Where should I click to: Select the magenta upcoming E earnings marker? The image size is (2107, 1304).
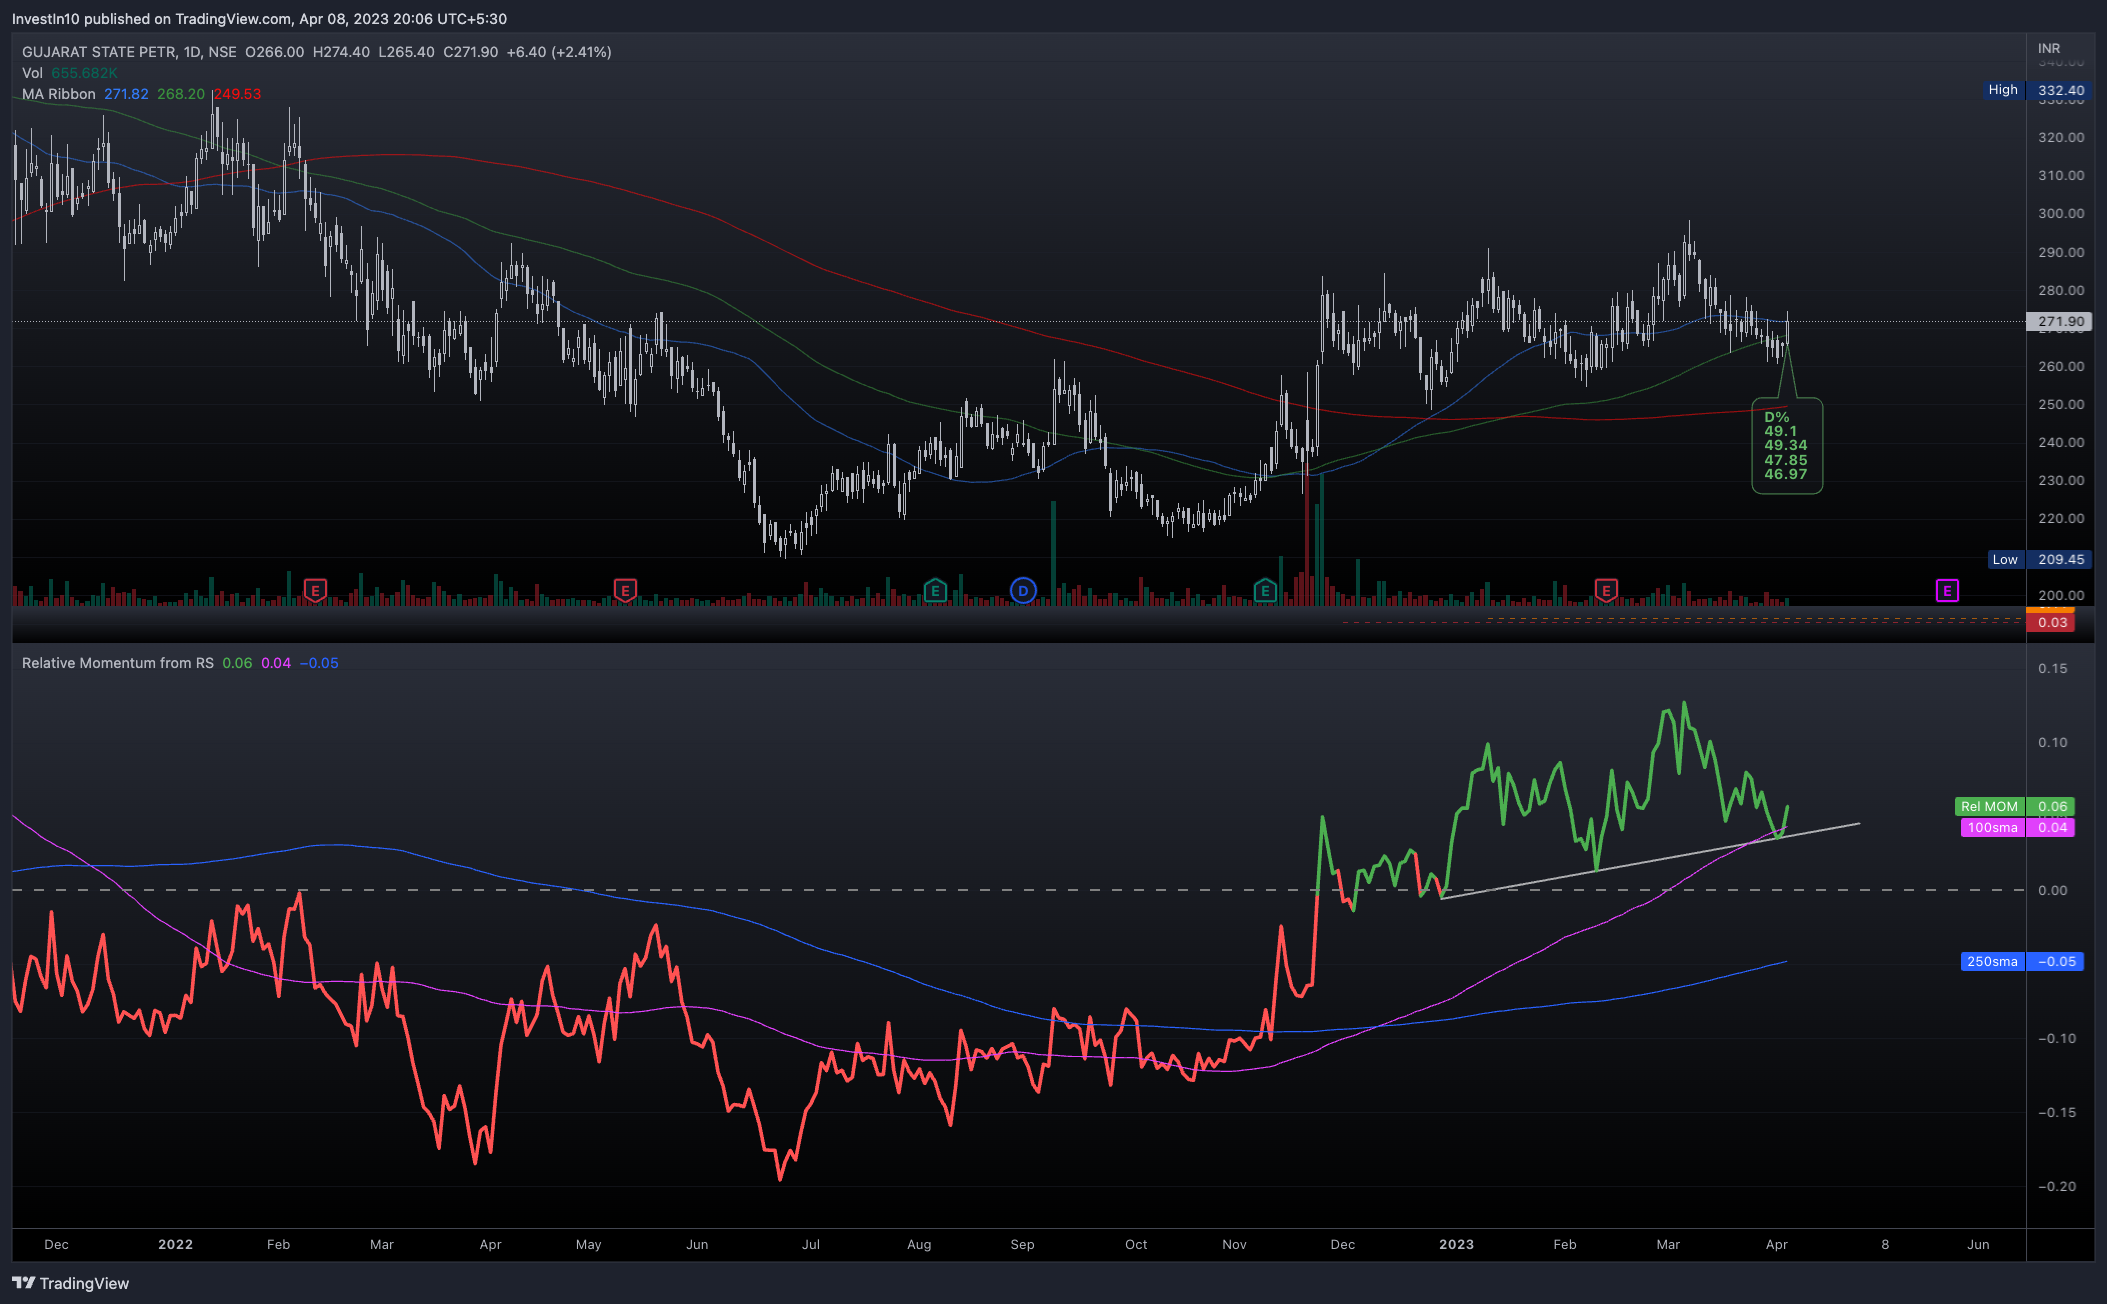(1947, 591)
